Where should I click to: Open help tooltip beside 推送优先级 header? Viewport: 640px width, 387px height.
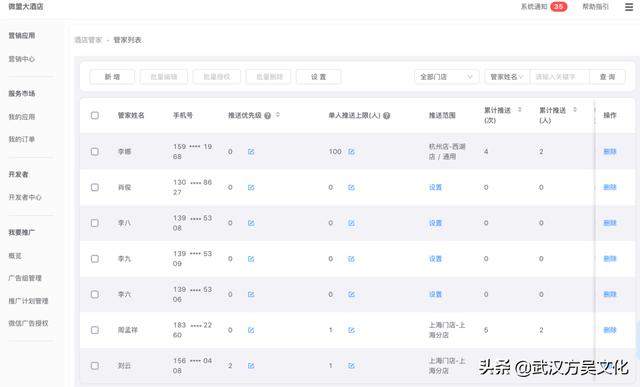point(268,116)
